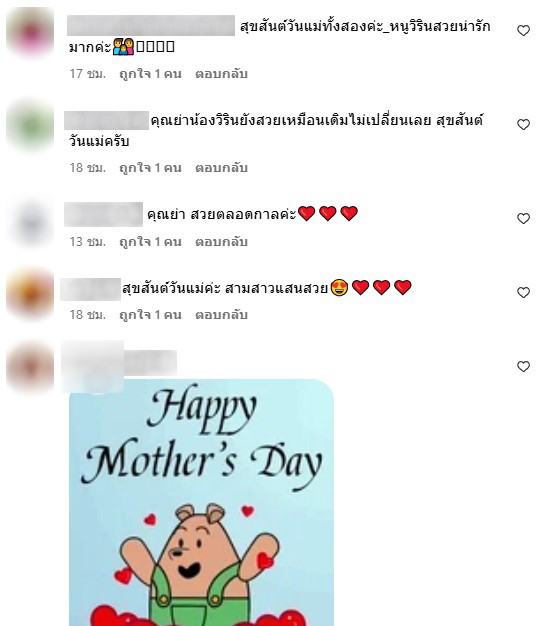Screen dimensions: 540x626
Task: Reply to the 13 ชม. comment
Action: [x=221, y=242]
